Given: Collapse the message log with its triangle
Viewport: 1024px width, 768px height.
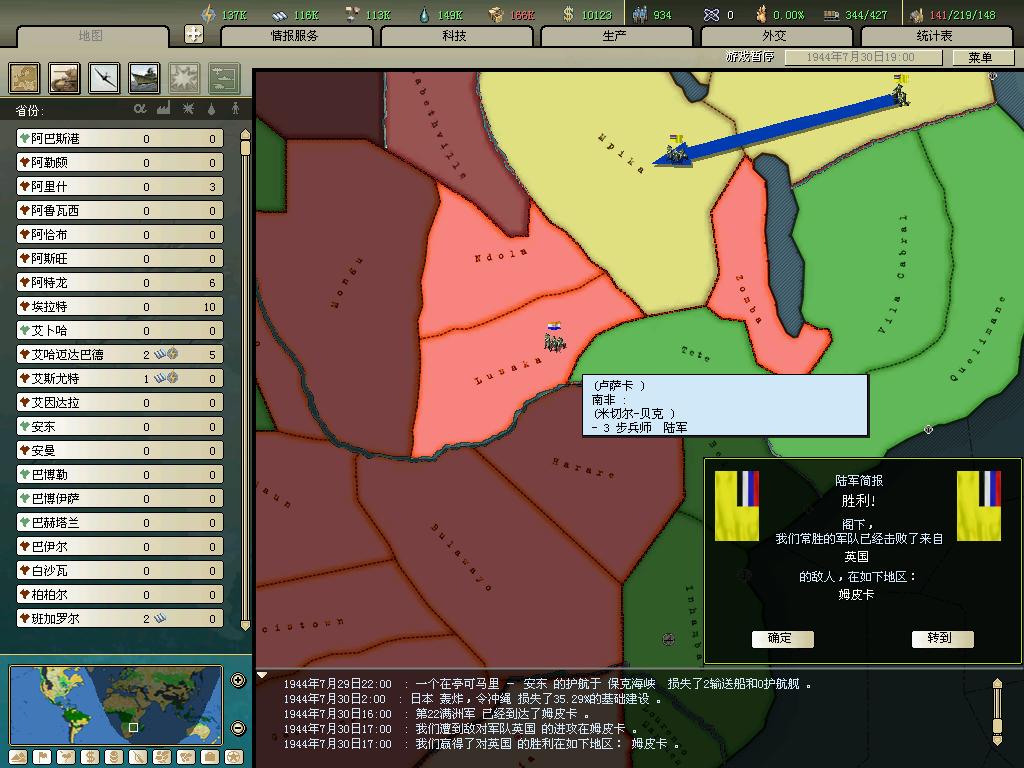Looking at the screenshot, I should click(263, 676).
